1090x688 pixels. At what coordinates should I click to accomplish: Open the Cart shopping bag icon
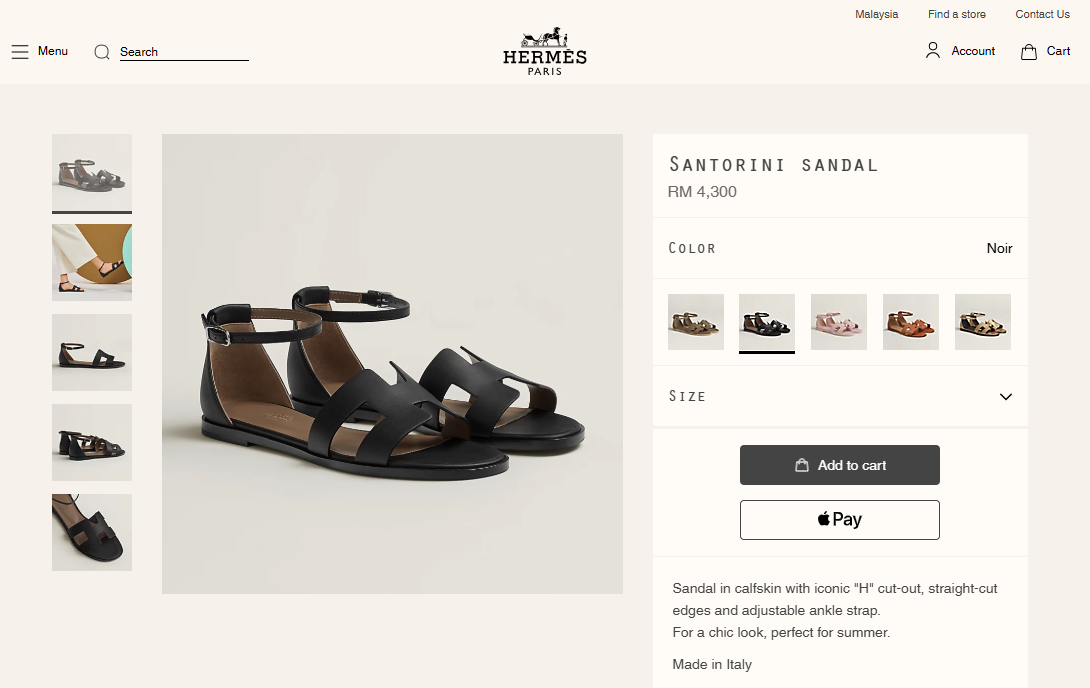(1029, 52)
